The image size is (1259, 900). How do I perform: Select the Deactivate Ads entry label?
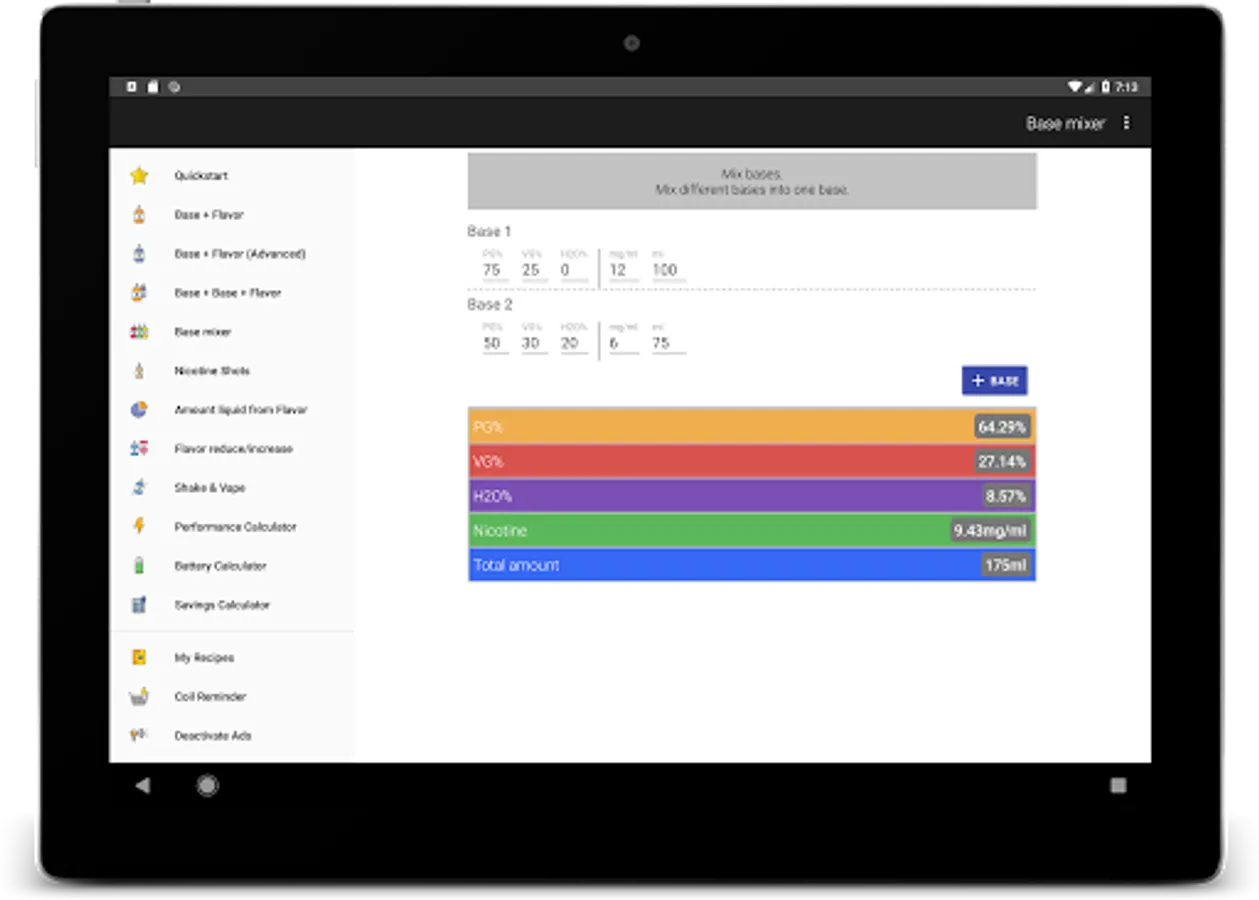click(213, 736)
